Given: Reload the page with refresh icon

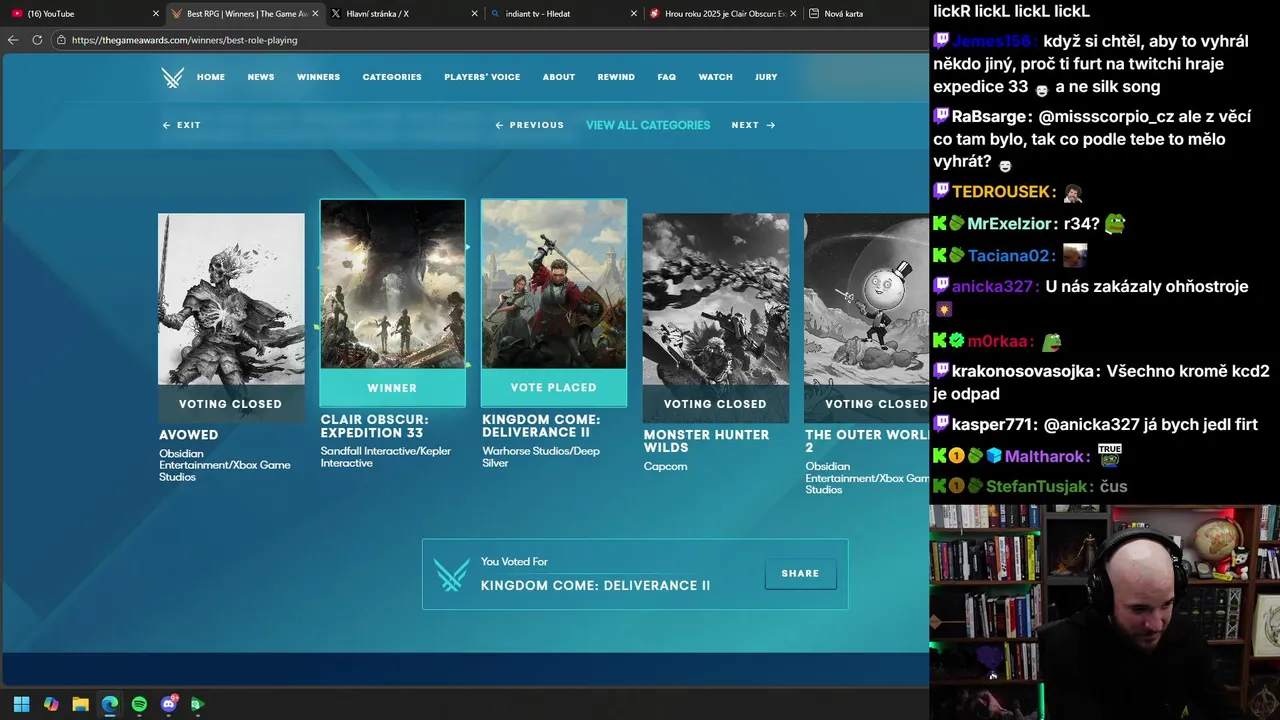Looking at the screenshot, I should pyautogui.click(x=37, y=40).
